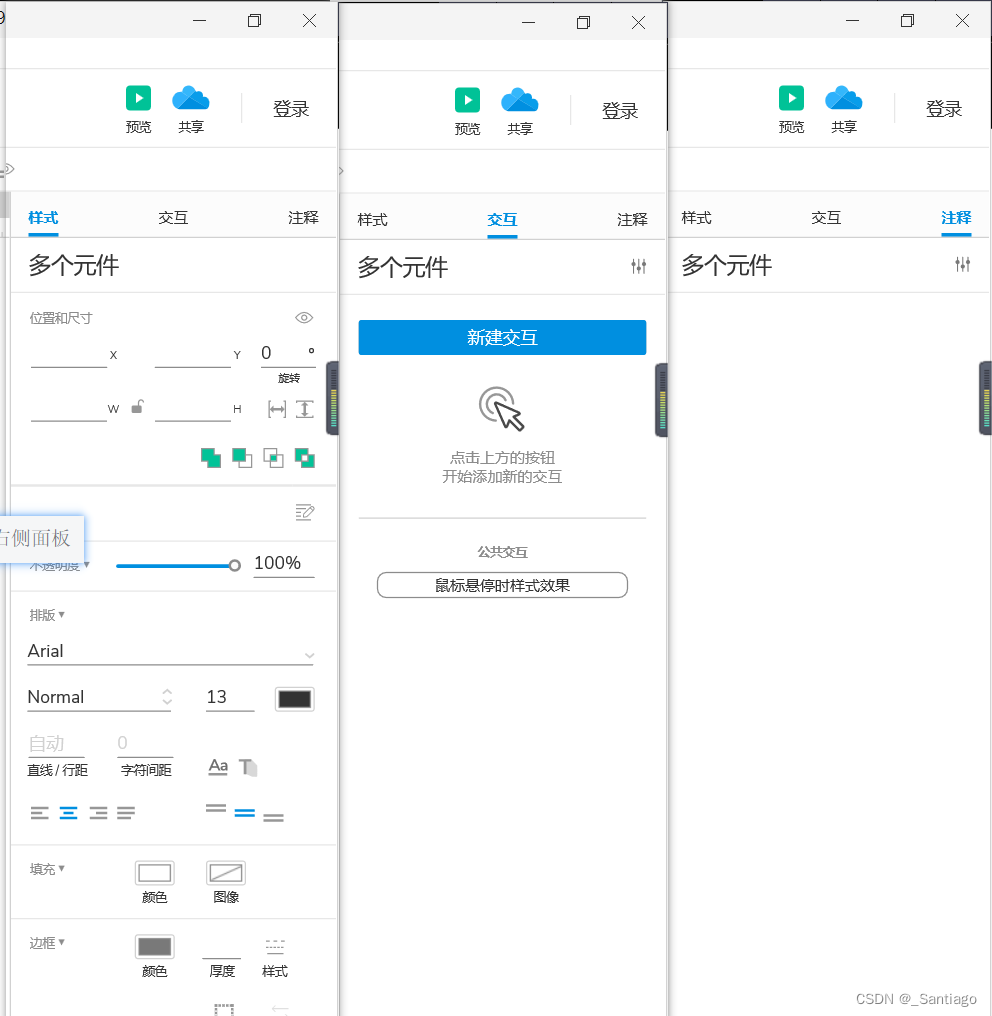Select the union shape operation icon

click(x=211, y=458)
